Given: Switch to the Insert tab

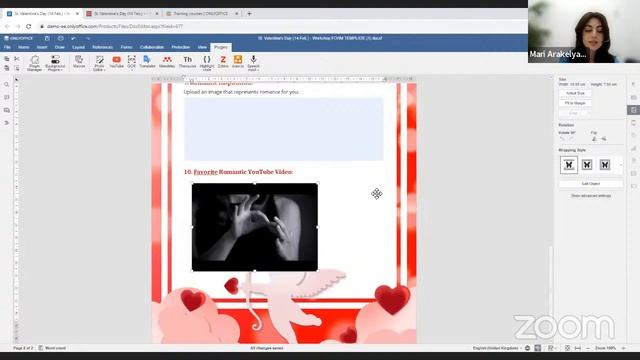Looking at the screenshot, I should tap(42, 47).
